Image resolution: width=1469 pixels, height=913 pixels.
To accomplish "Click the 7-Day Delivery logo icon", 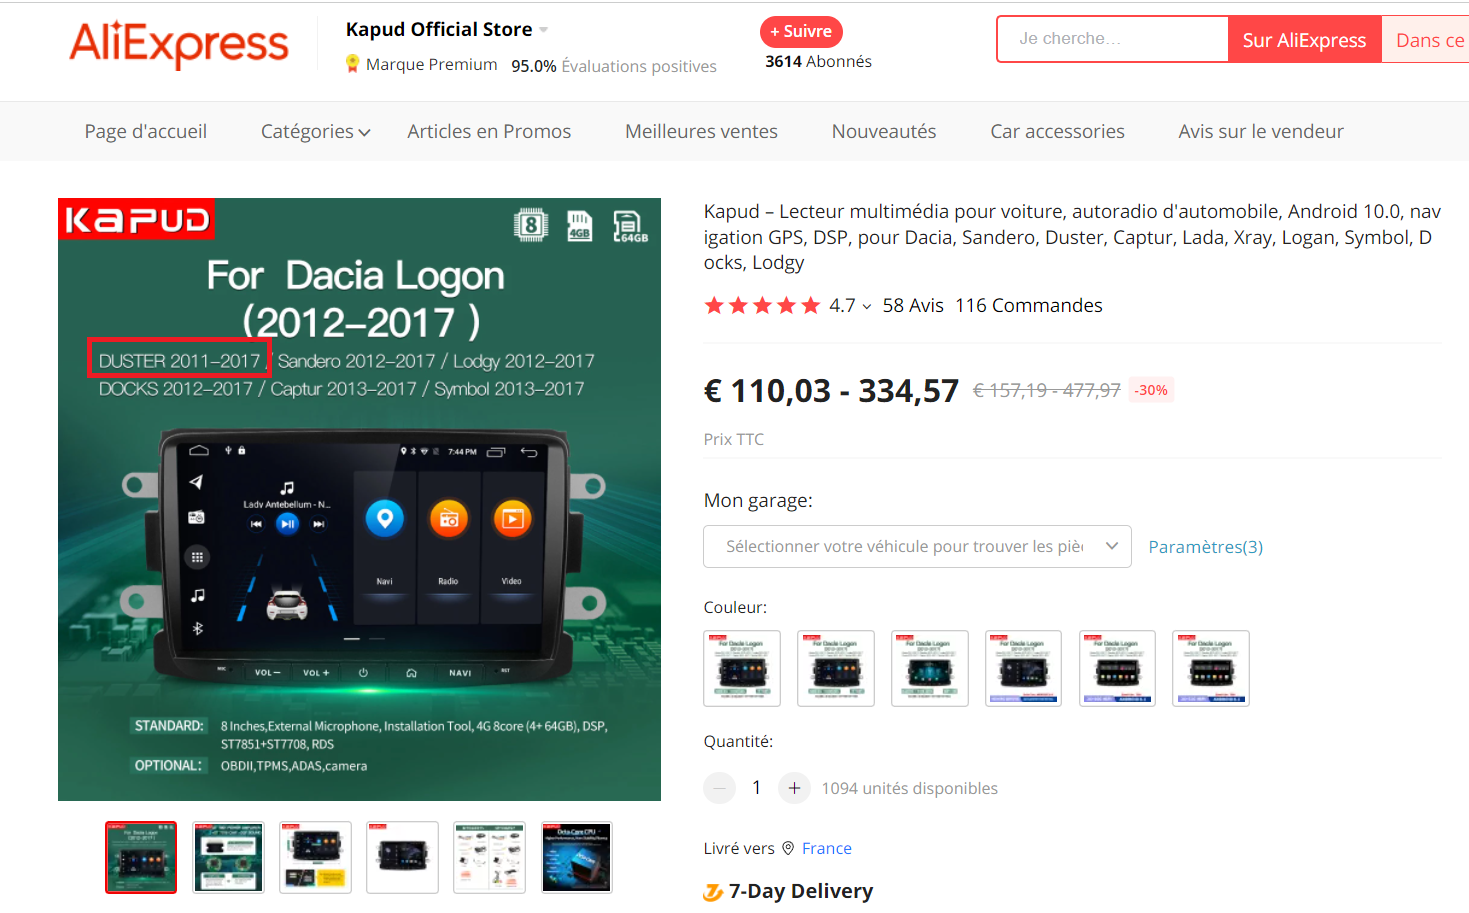I will pos(713,892).
